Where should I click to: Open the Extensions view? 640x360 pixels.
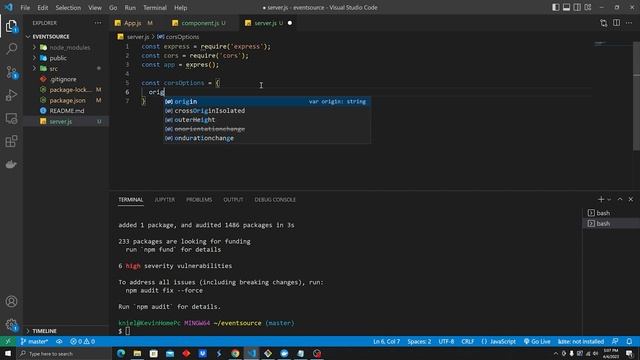(x=11, y=141)
